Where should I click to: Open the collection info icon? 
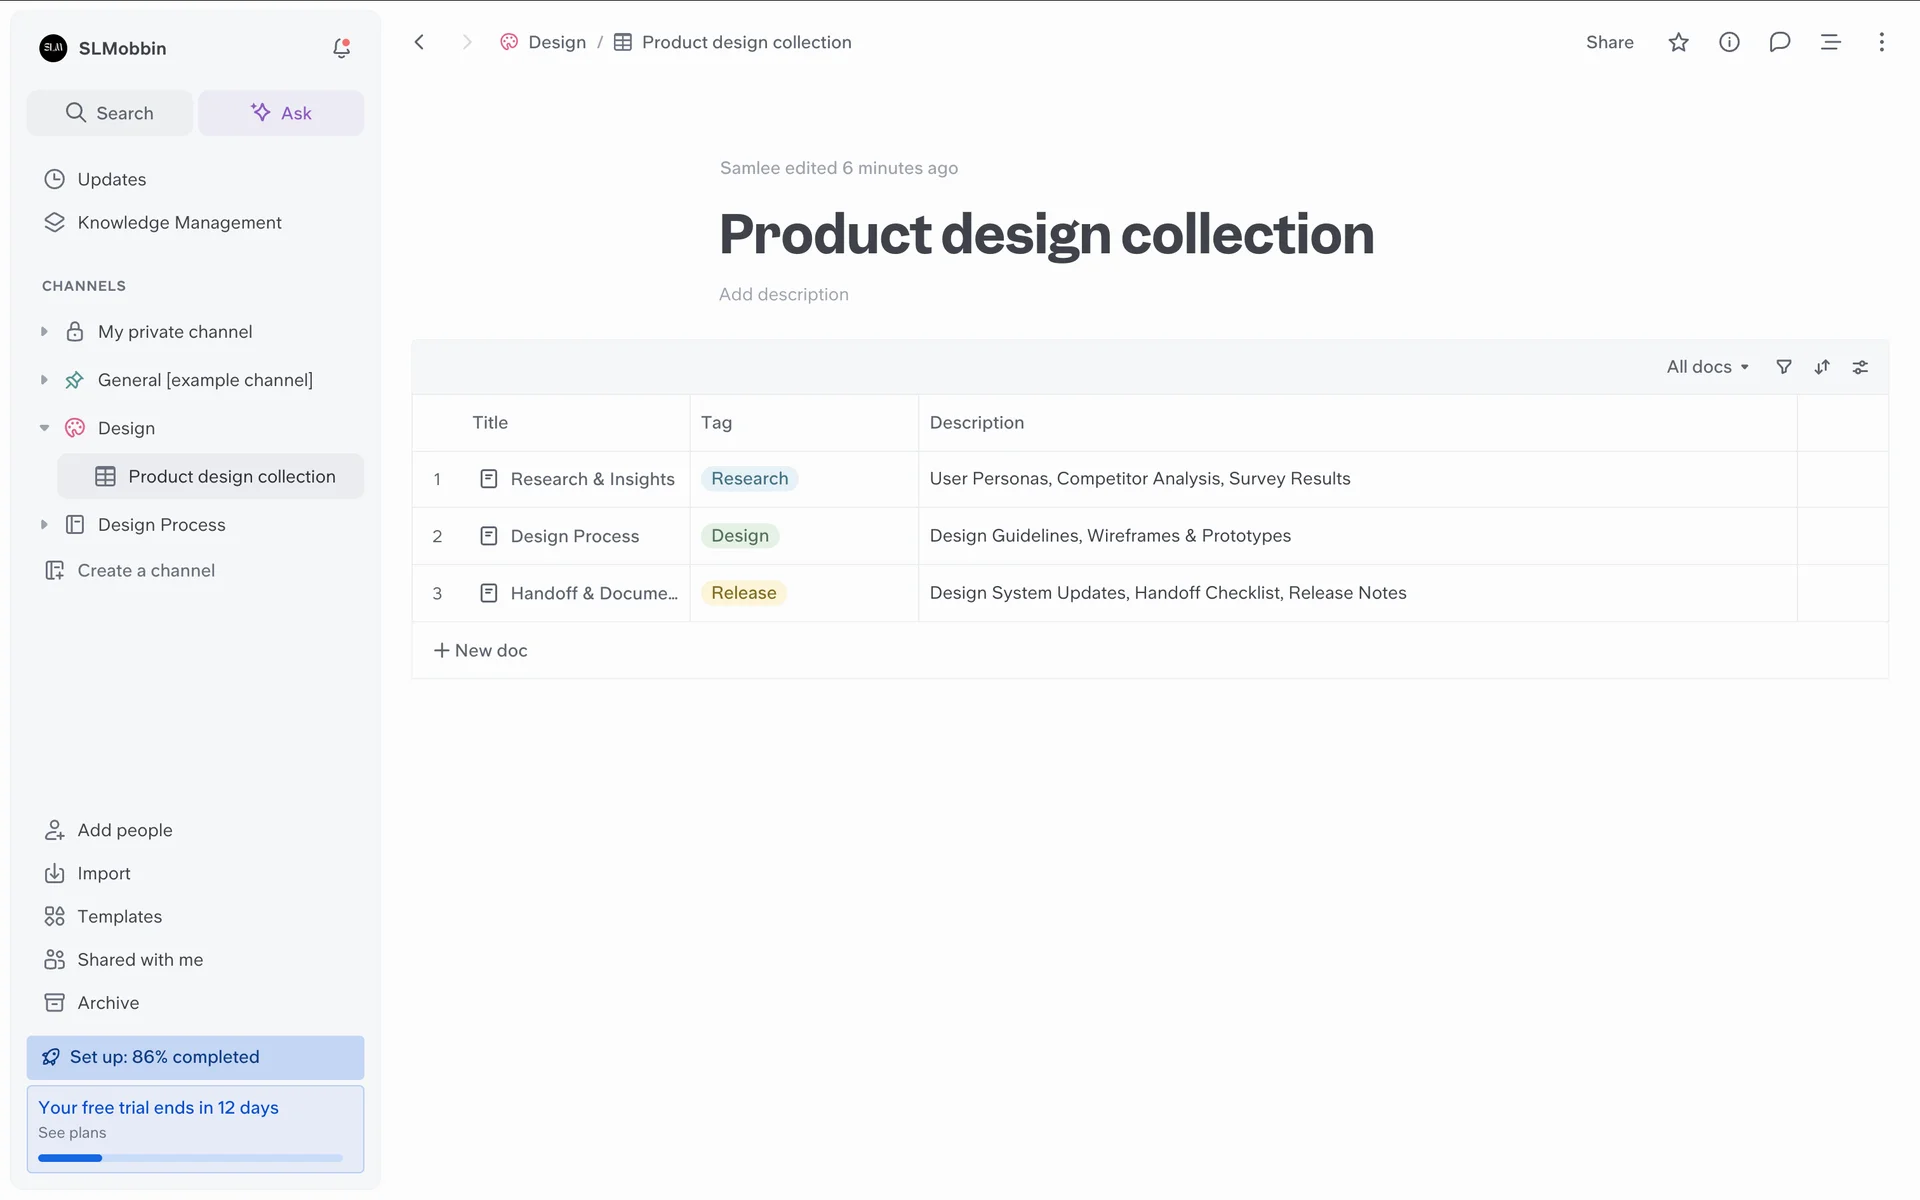coord(1729,42)
